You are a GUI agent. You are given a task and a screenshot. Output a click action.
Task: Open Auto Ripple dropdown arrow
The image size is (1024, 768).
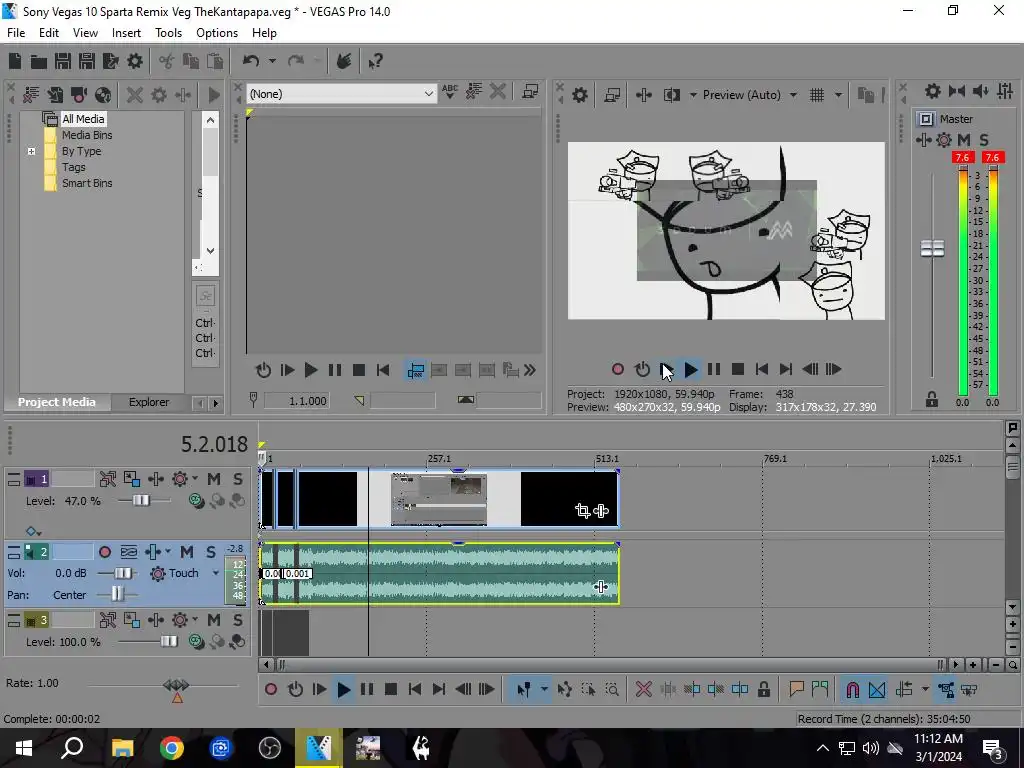[x=925, y=689]
